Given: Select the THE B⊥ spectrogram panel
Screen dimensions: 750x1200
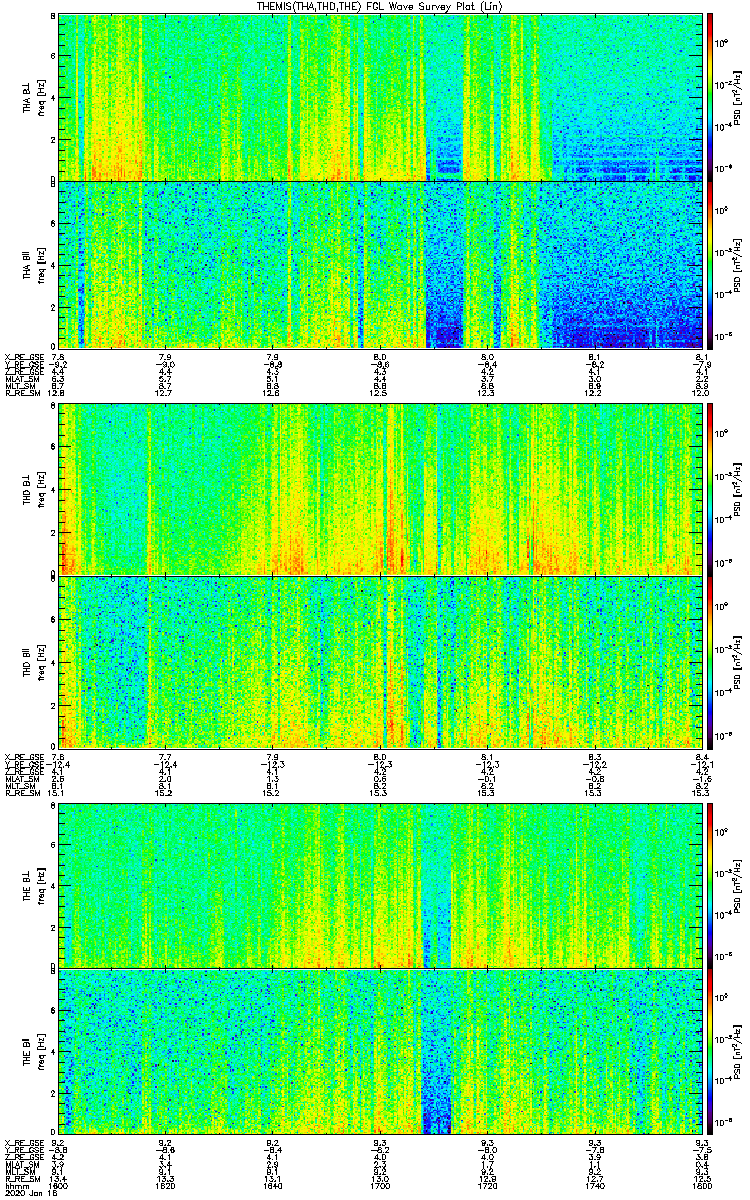Looking at the screenshot, I should coord(380,885).
